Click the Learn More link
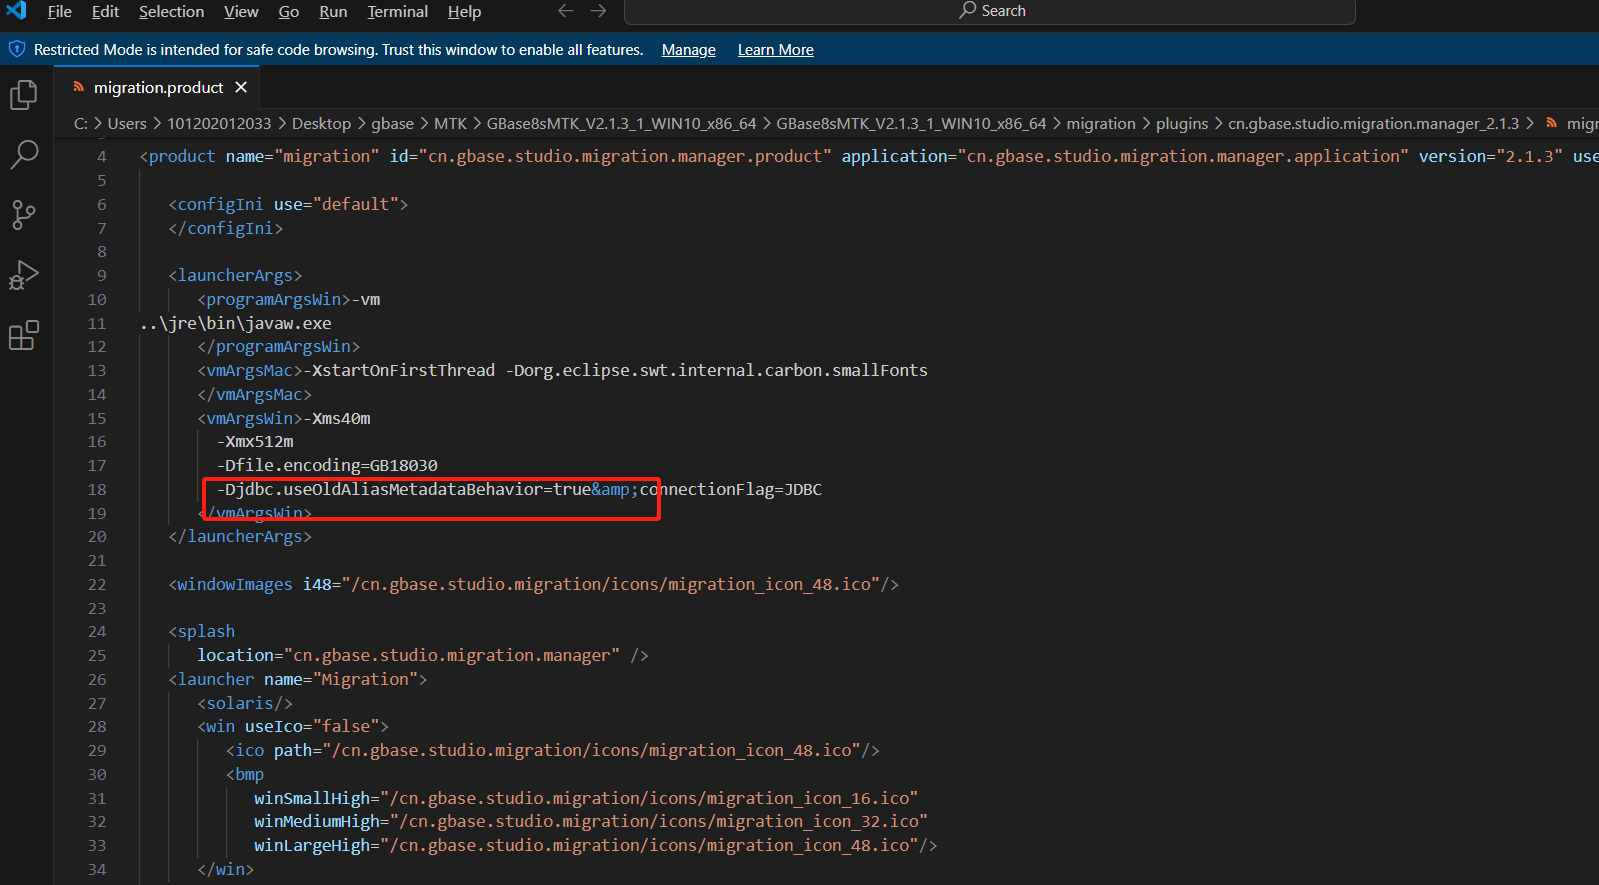1599x885 pixels. (775, 50)
